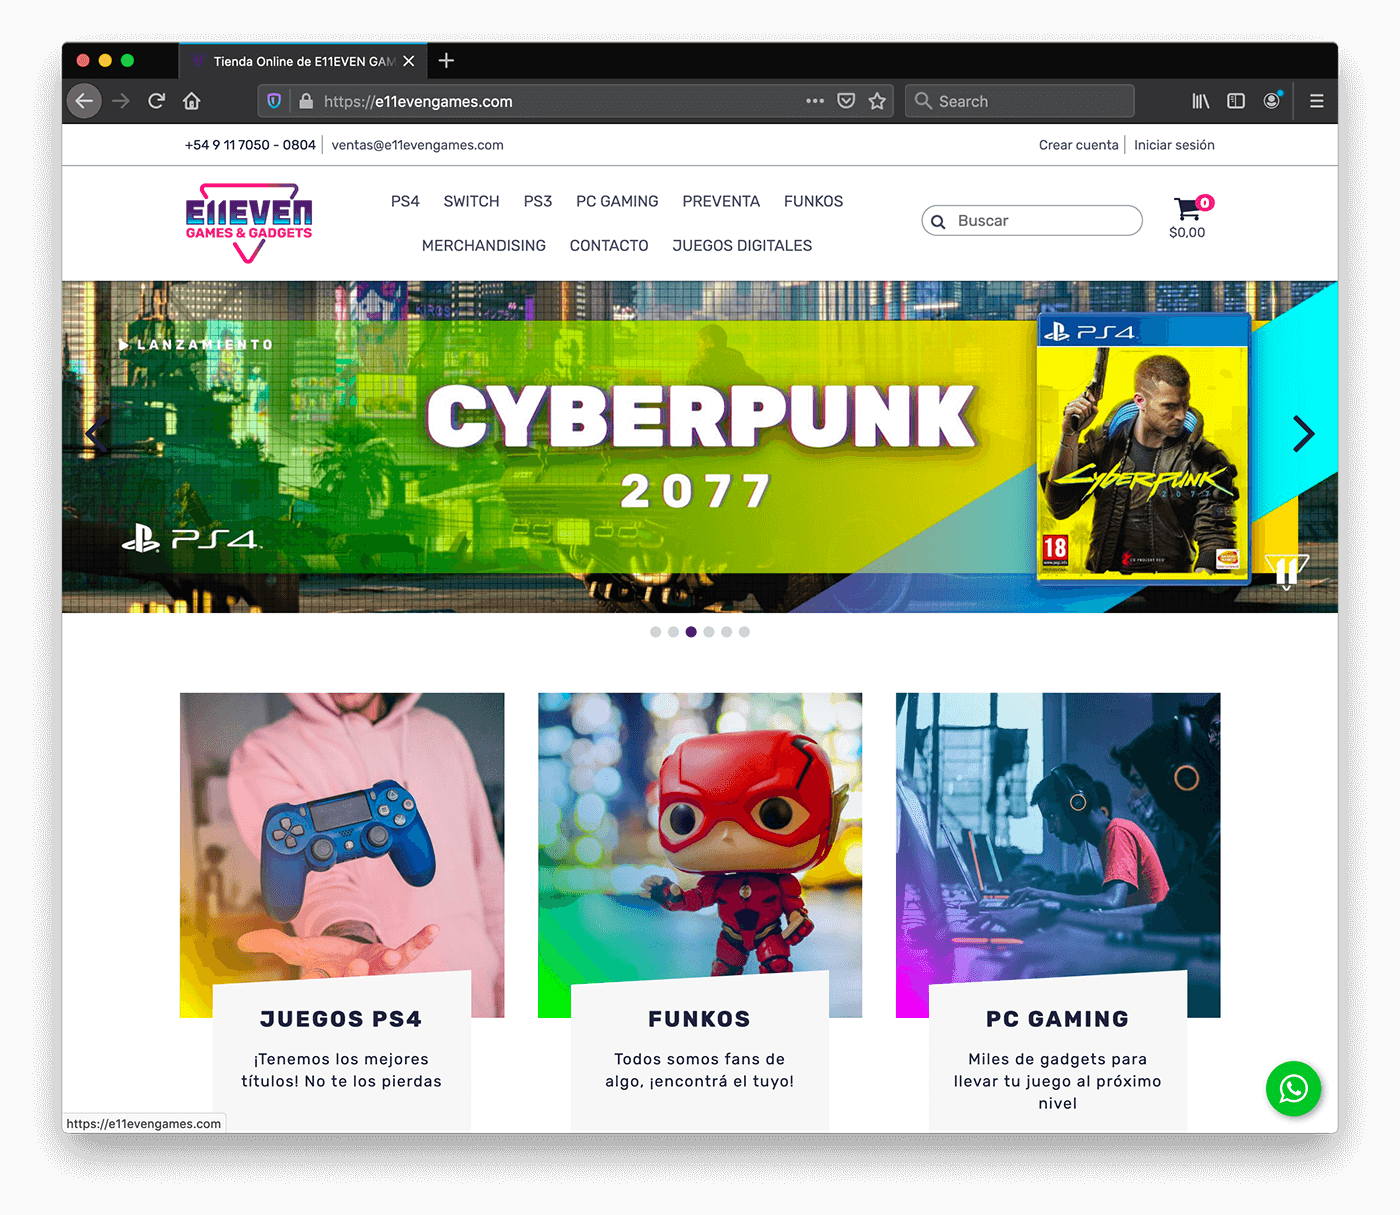Screen dimensions: 1400x1215
Task: Open the FUNKOS Flash figure card
Action: [x=700, y=910]
